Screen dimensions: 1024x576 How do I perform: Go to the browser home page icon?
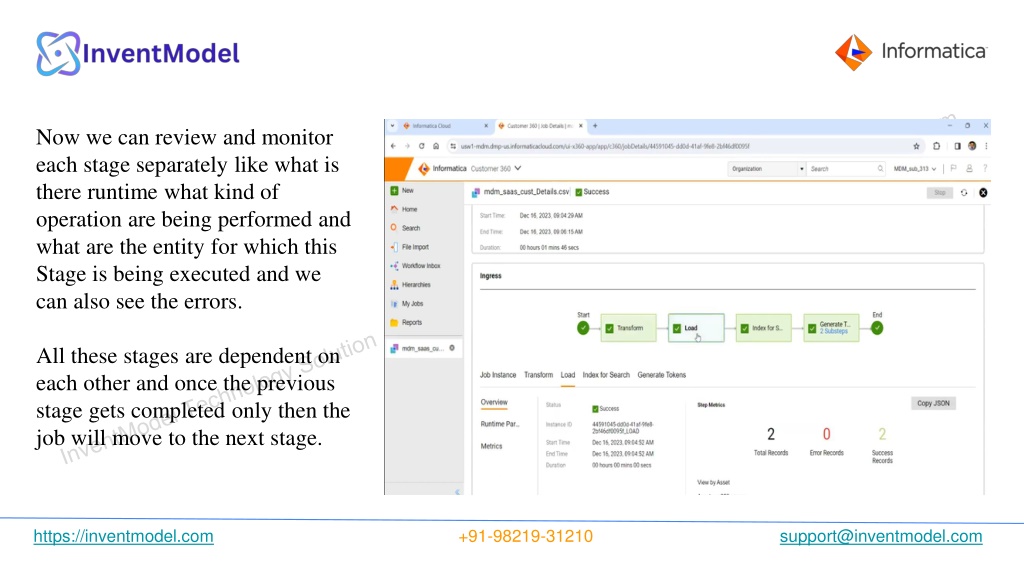436,146
